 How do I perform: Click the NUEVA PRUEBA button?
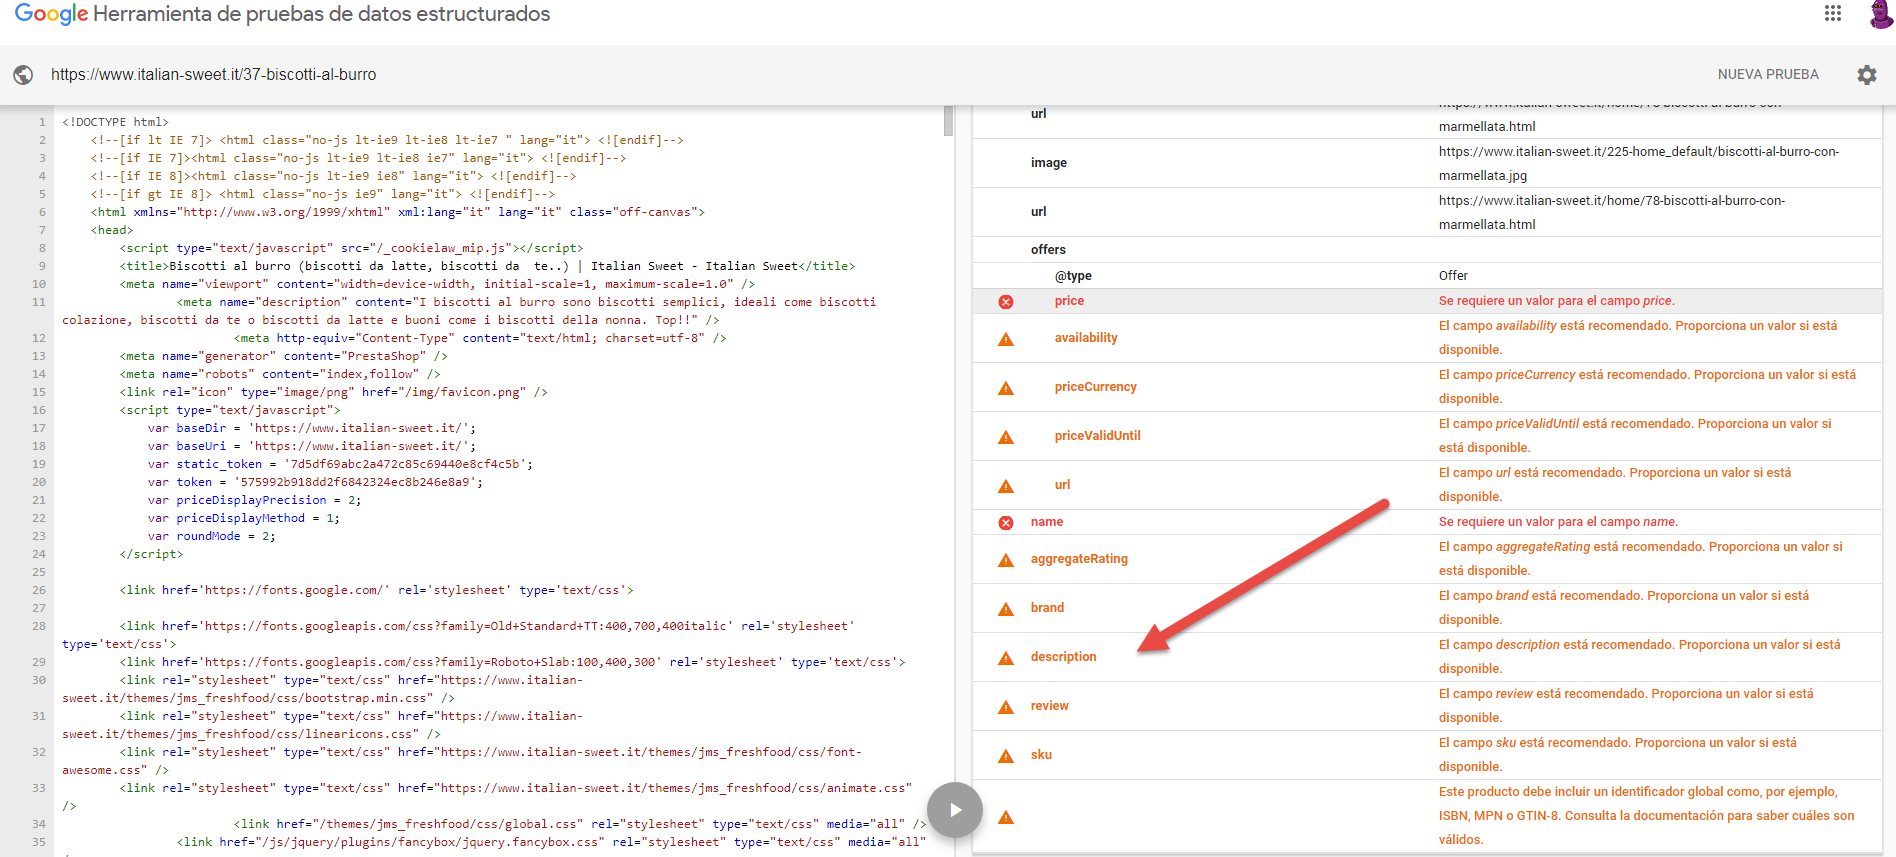[1768, 75]
